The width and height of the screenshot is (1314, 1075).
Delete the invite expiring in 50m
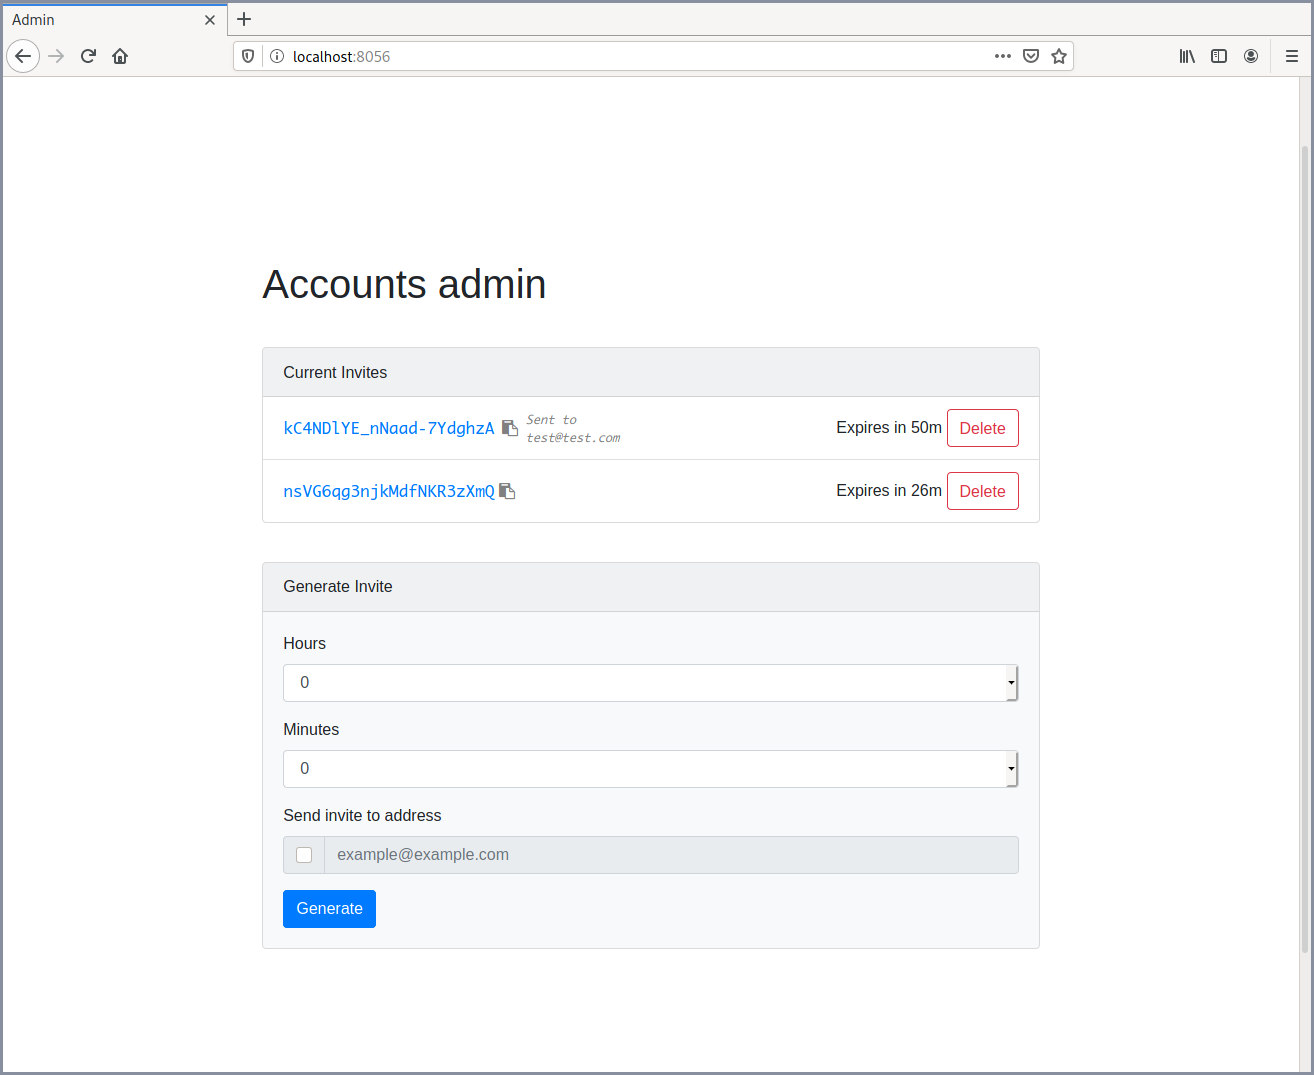[983, 428]
